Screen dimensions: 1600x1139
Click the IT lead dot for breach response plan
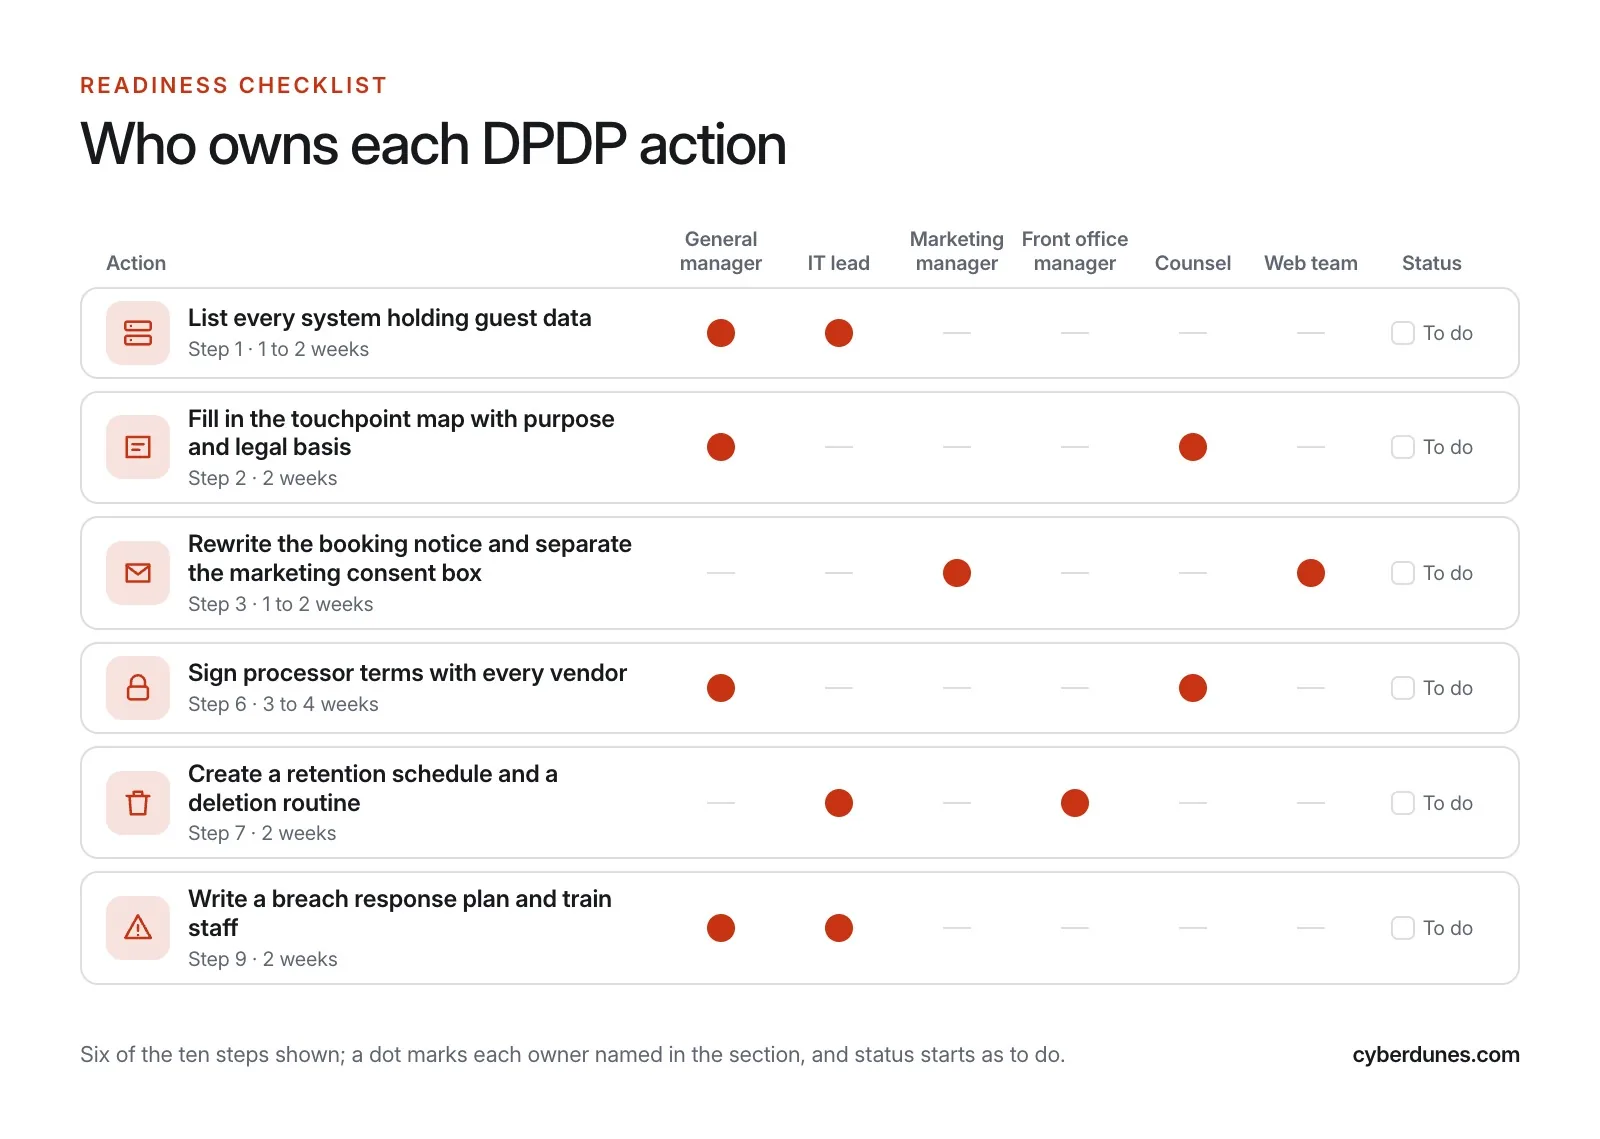[839, 928]
